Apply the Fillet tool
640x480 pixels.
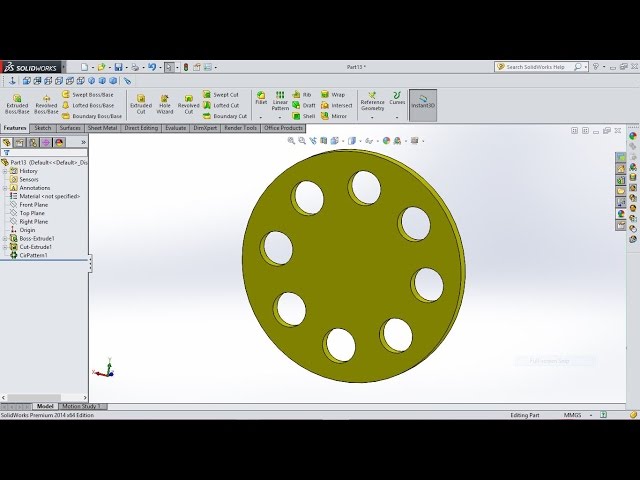[261, 98]
